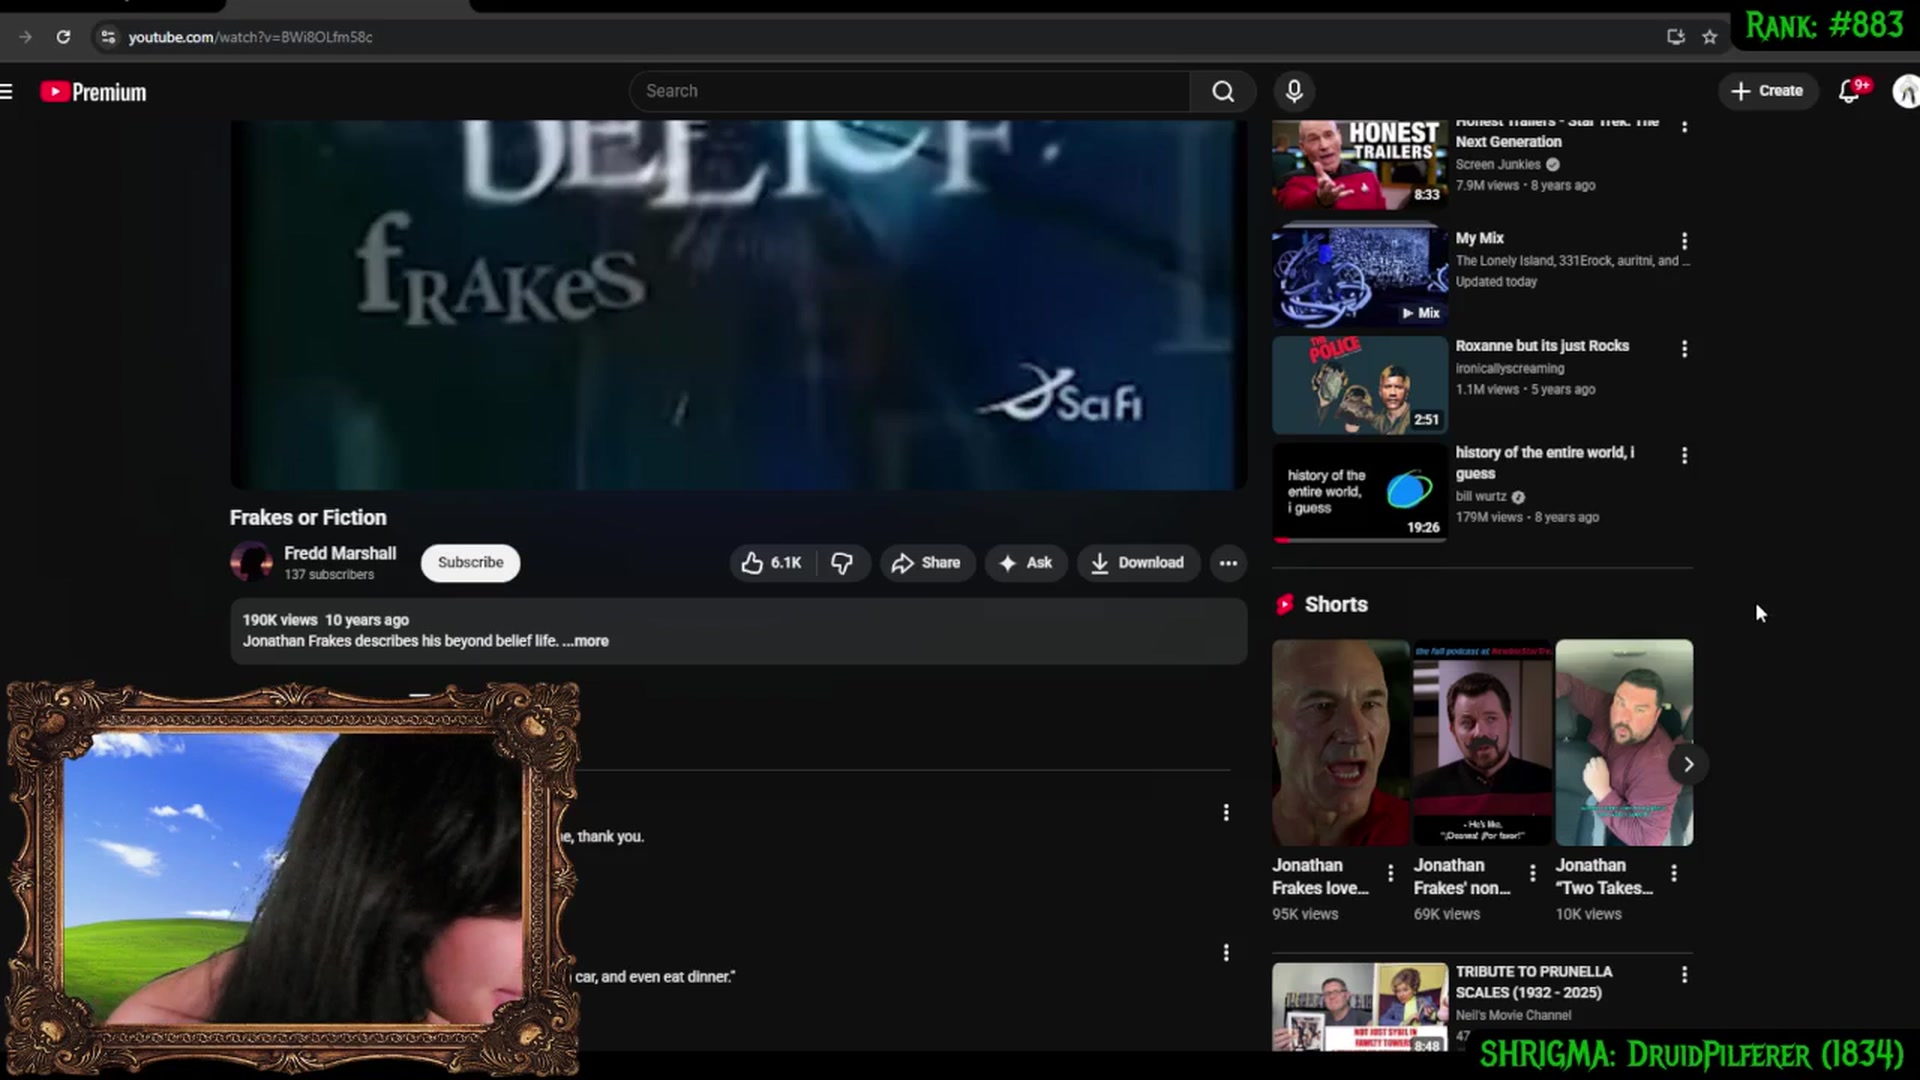Open the Patrick Stewart Jonathan Frakes love short

(x=1340, y=743)
